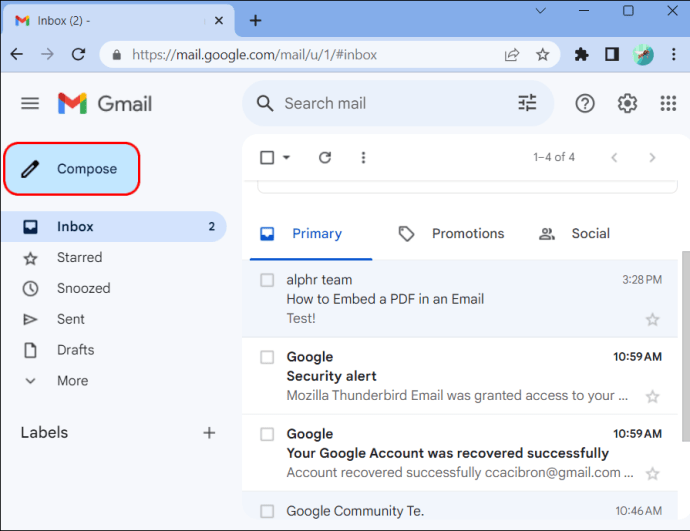The image size is (690, 531).
Task: Select the Google Community Te. email checkbox
Action: click(267, 511)
